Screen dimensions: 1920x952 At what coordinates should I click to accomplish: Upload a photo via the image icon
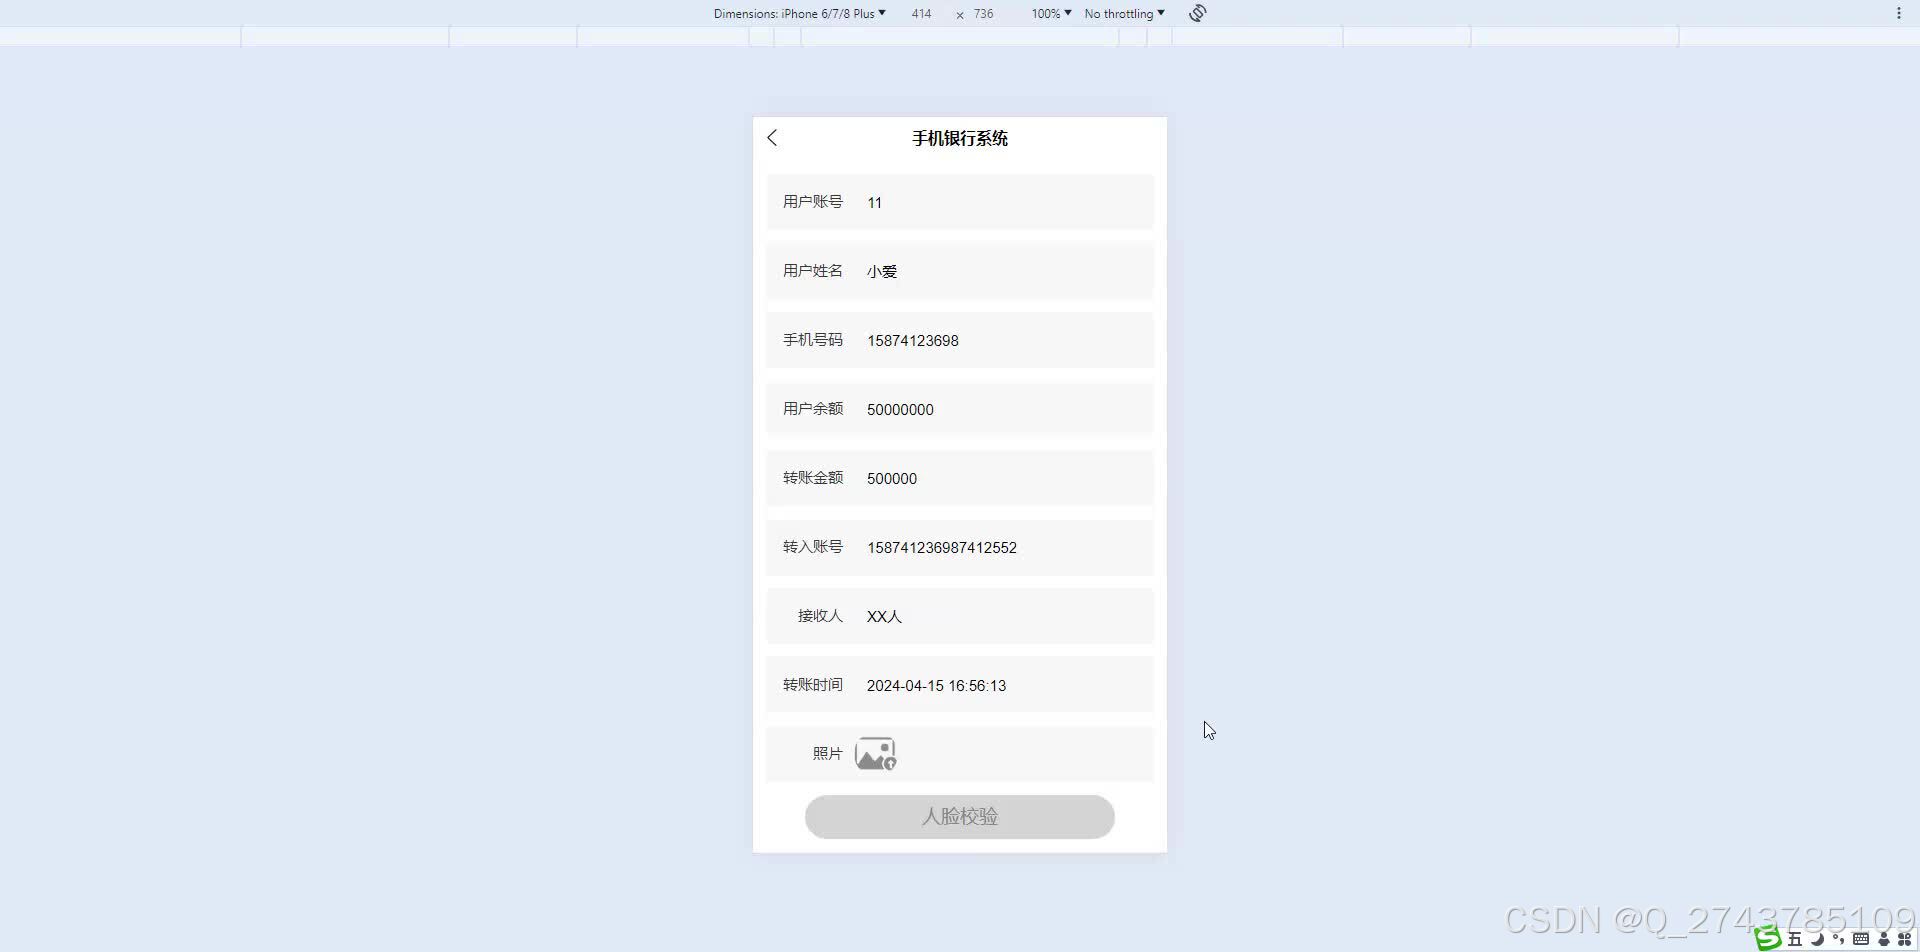(876, 754)
